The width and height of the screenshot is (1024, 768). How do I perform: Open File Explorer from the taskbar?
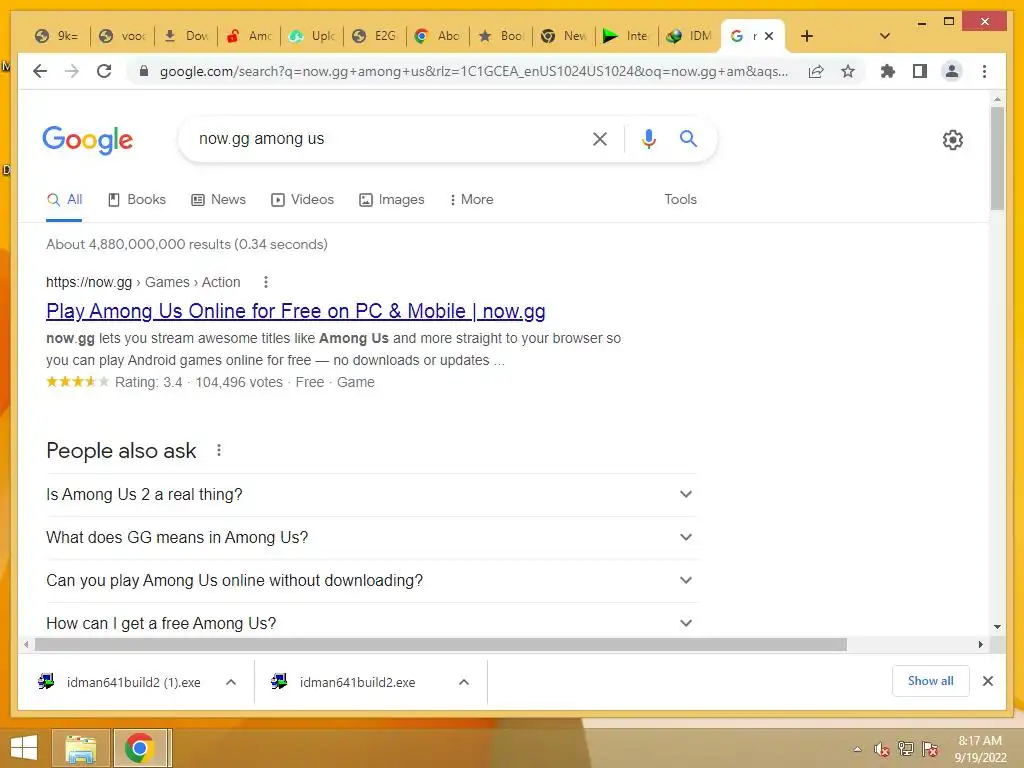coord(81,748)
